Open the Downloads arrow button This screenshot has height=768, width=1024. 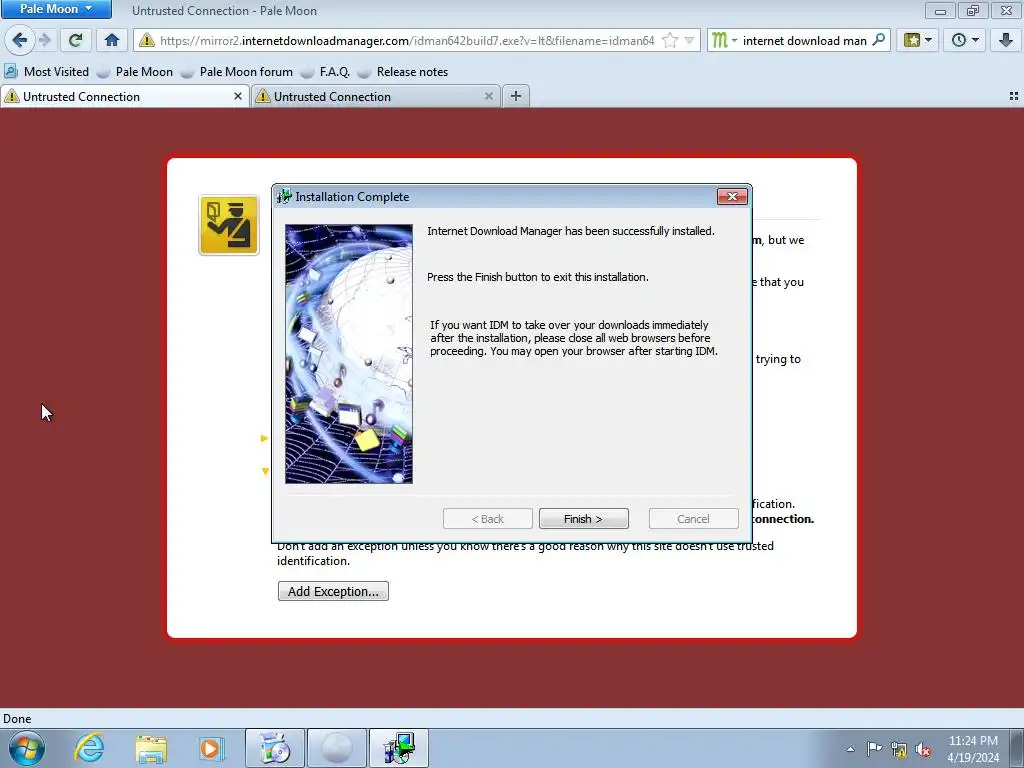tap(1006, 40)
